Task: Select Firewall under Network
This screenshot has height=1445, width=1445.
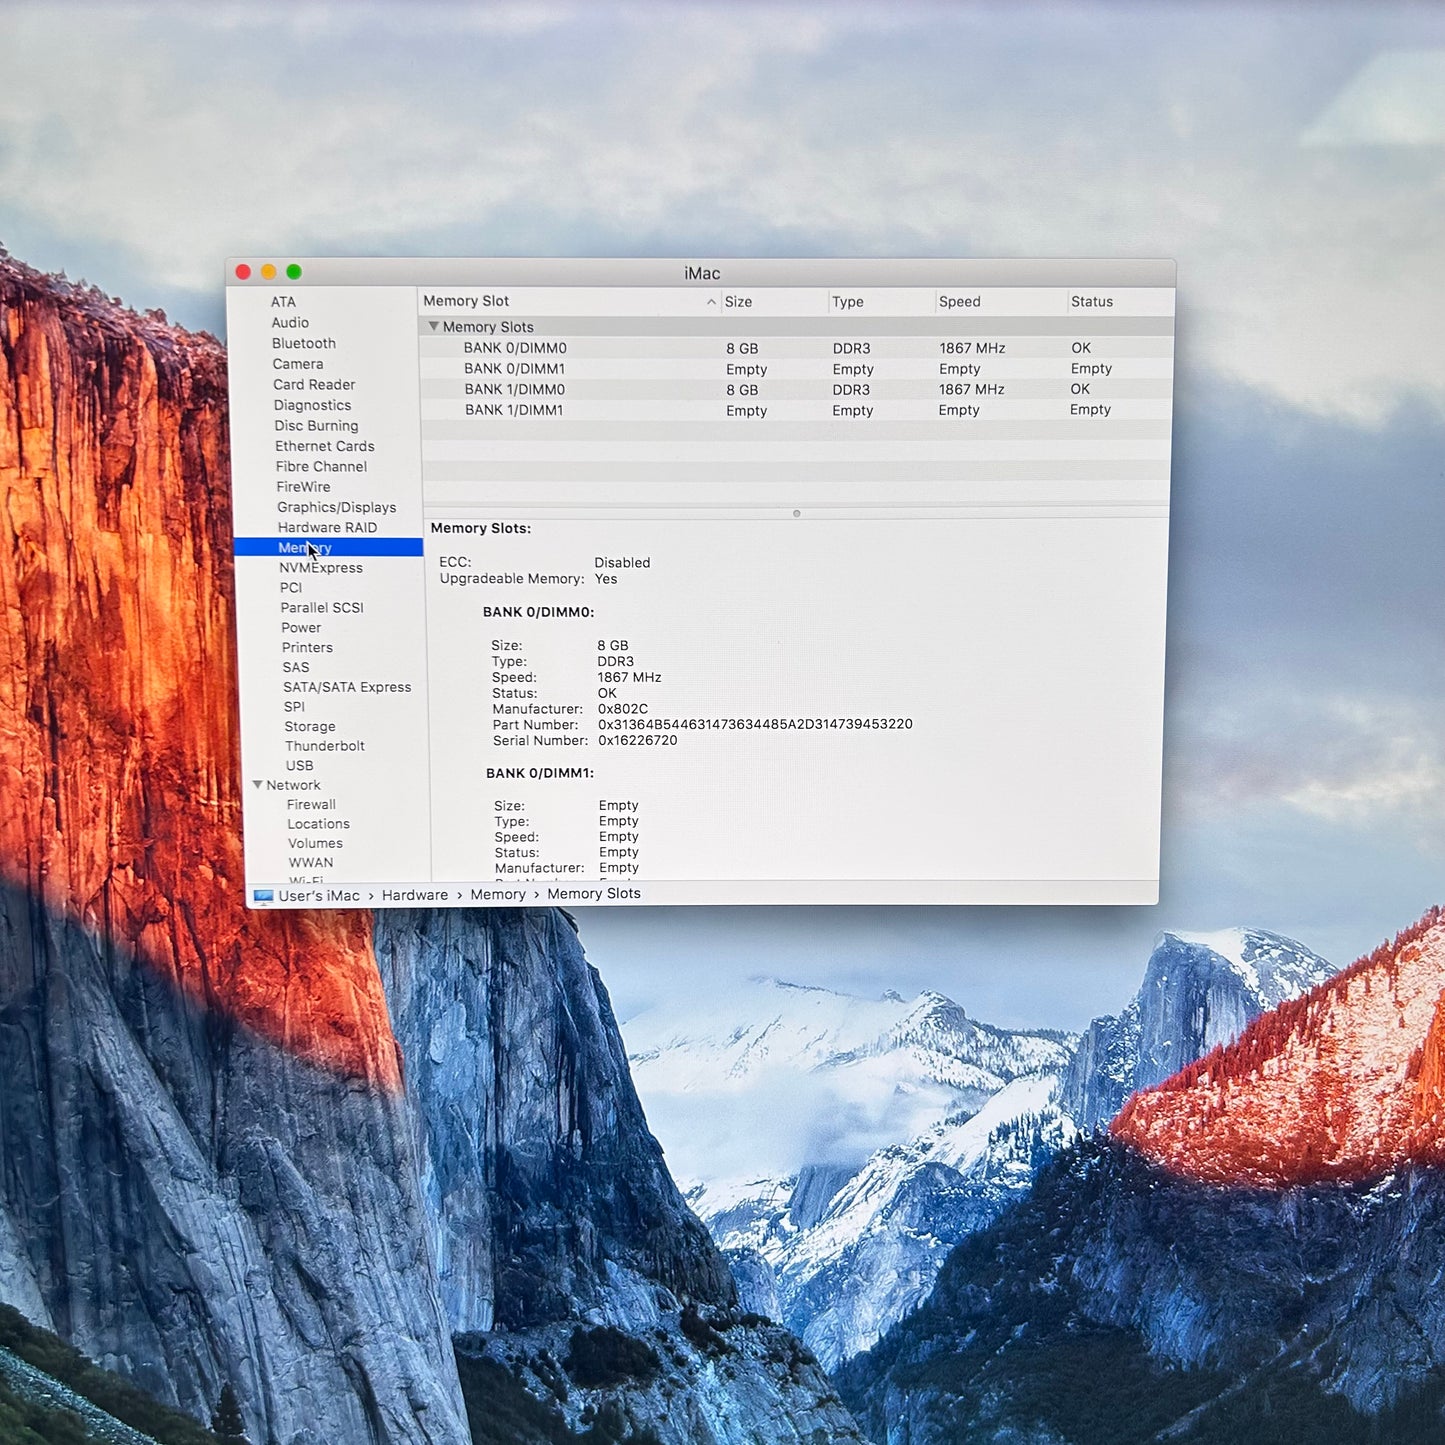Action: [311, 805]
